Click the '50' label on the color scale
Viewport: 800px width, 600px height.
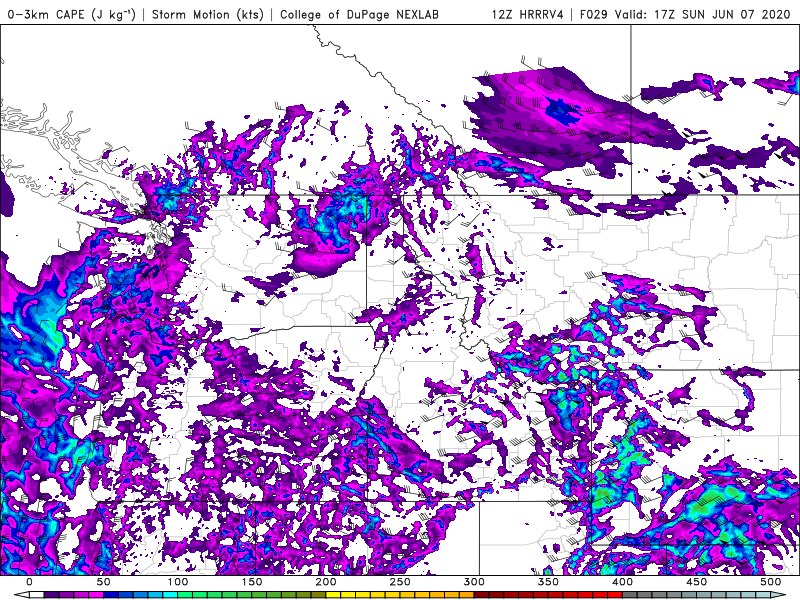click(x=103, y=582)
